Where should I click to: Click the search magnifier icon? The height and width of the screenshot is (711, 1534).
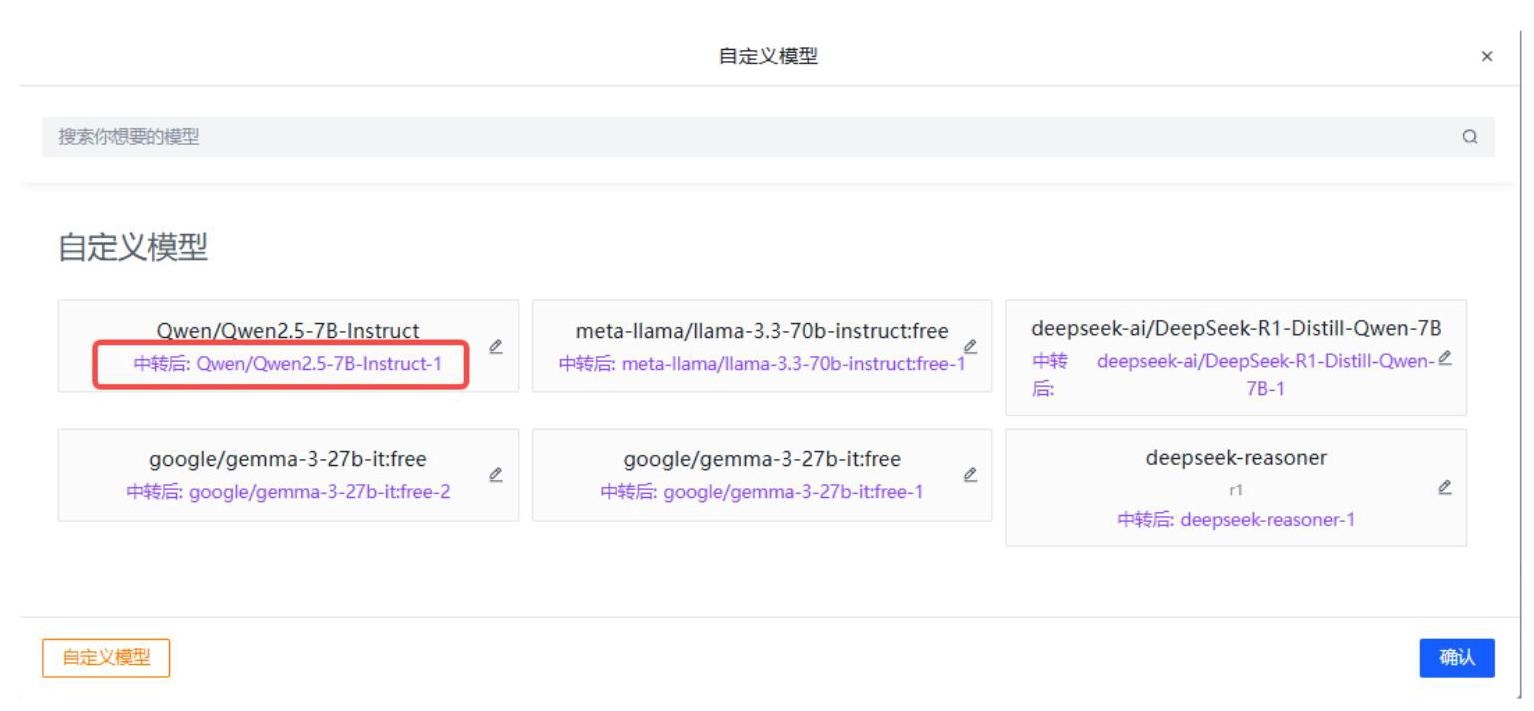pos(1469,137)
